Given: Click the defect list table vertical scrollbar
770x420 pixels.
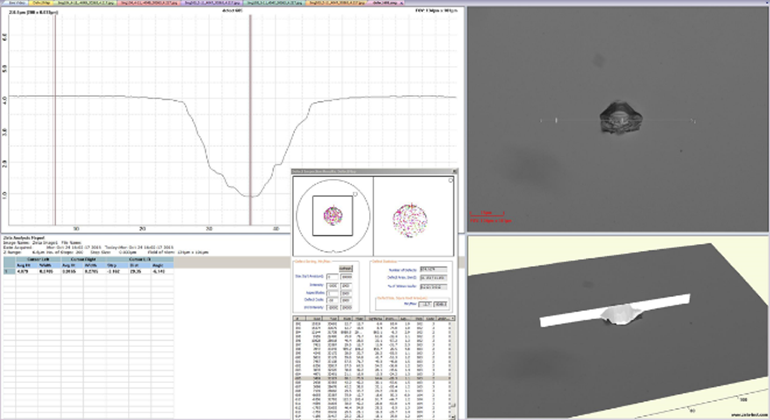Looking at the screenshot, I should click(x=453, y=368).
